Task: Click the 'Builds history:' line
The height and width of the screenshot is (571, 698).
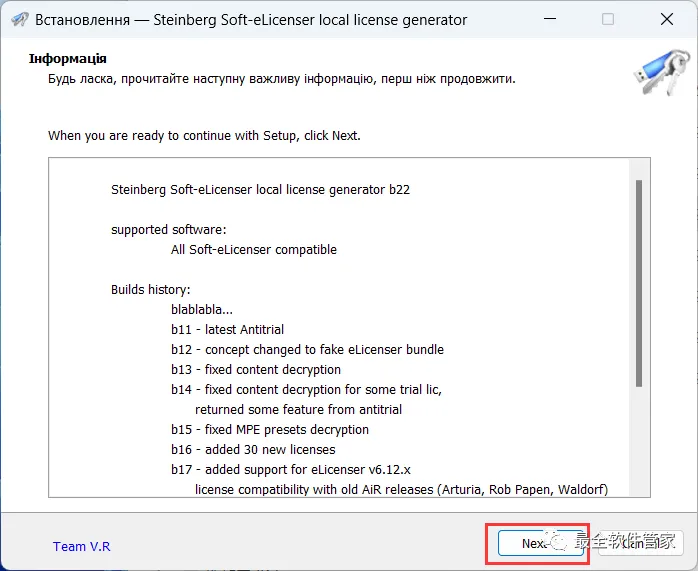Action: coord(150,290)
